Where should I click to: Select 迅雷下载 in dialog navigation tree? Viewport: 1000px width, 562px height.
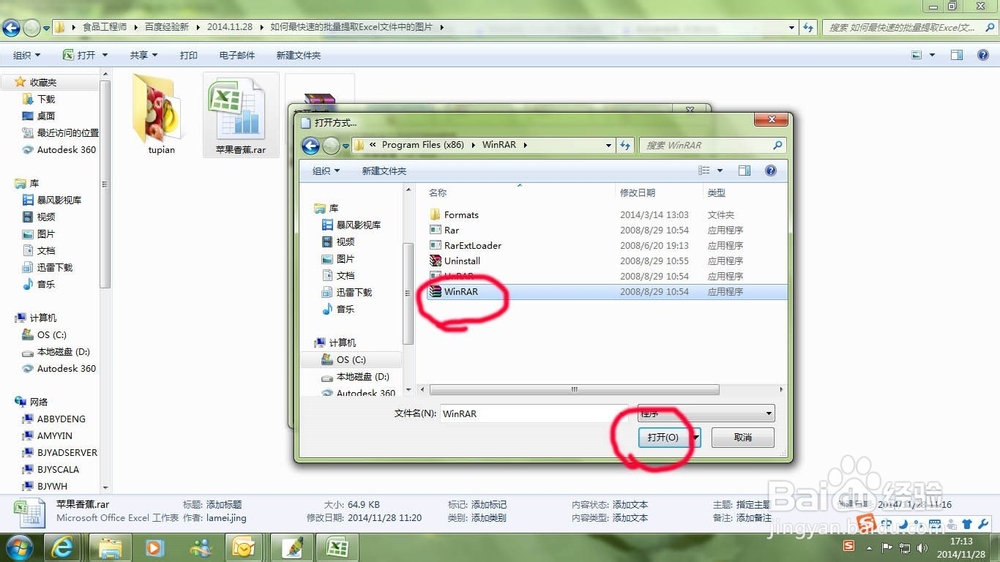[x=354, y=292]
